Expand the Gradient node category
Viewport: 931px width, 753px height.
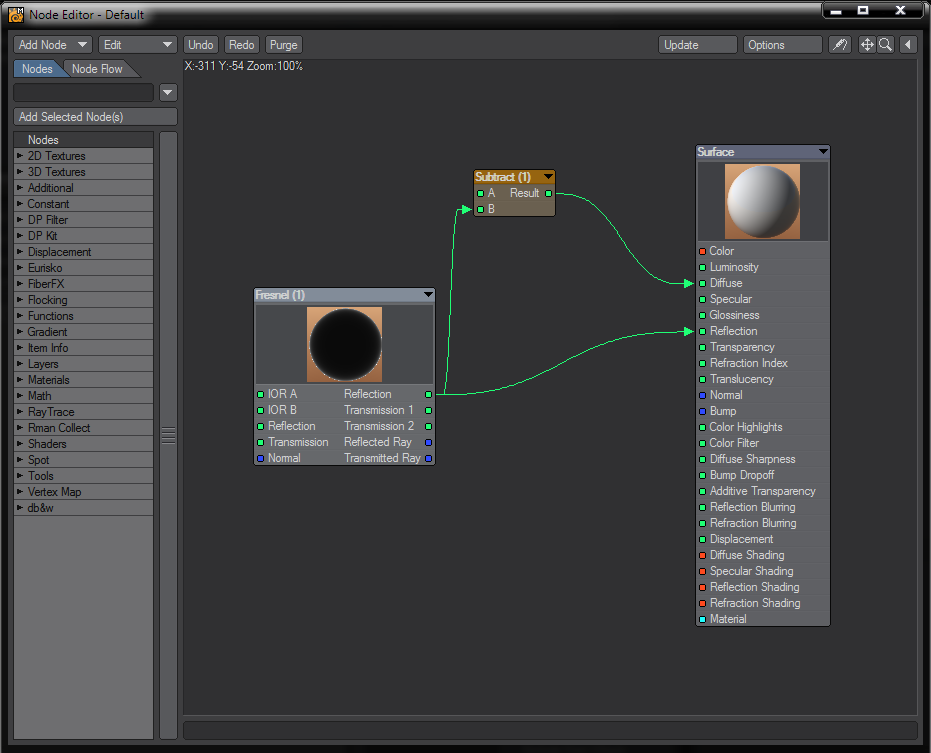20,332
